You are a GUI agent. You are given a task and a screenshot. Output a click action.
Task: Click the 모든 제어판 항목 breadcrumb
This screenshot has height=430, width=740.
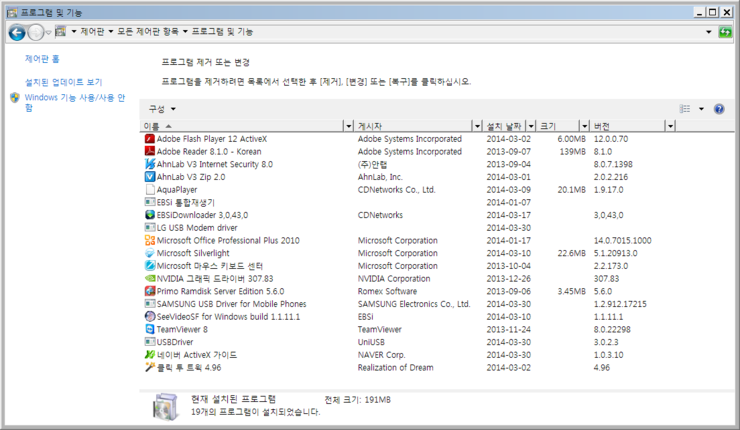coord(148,32)
